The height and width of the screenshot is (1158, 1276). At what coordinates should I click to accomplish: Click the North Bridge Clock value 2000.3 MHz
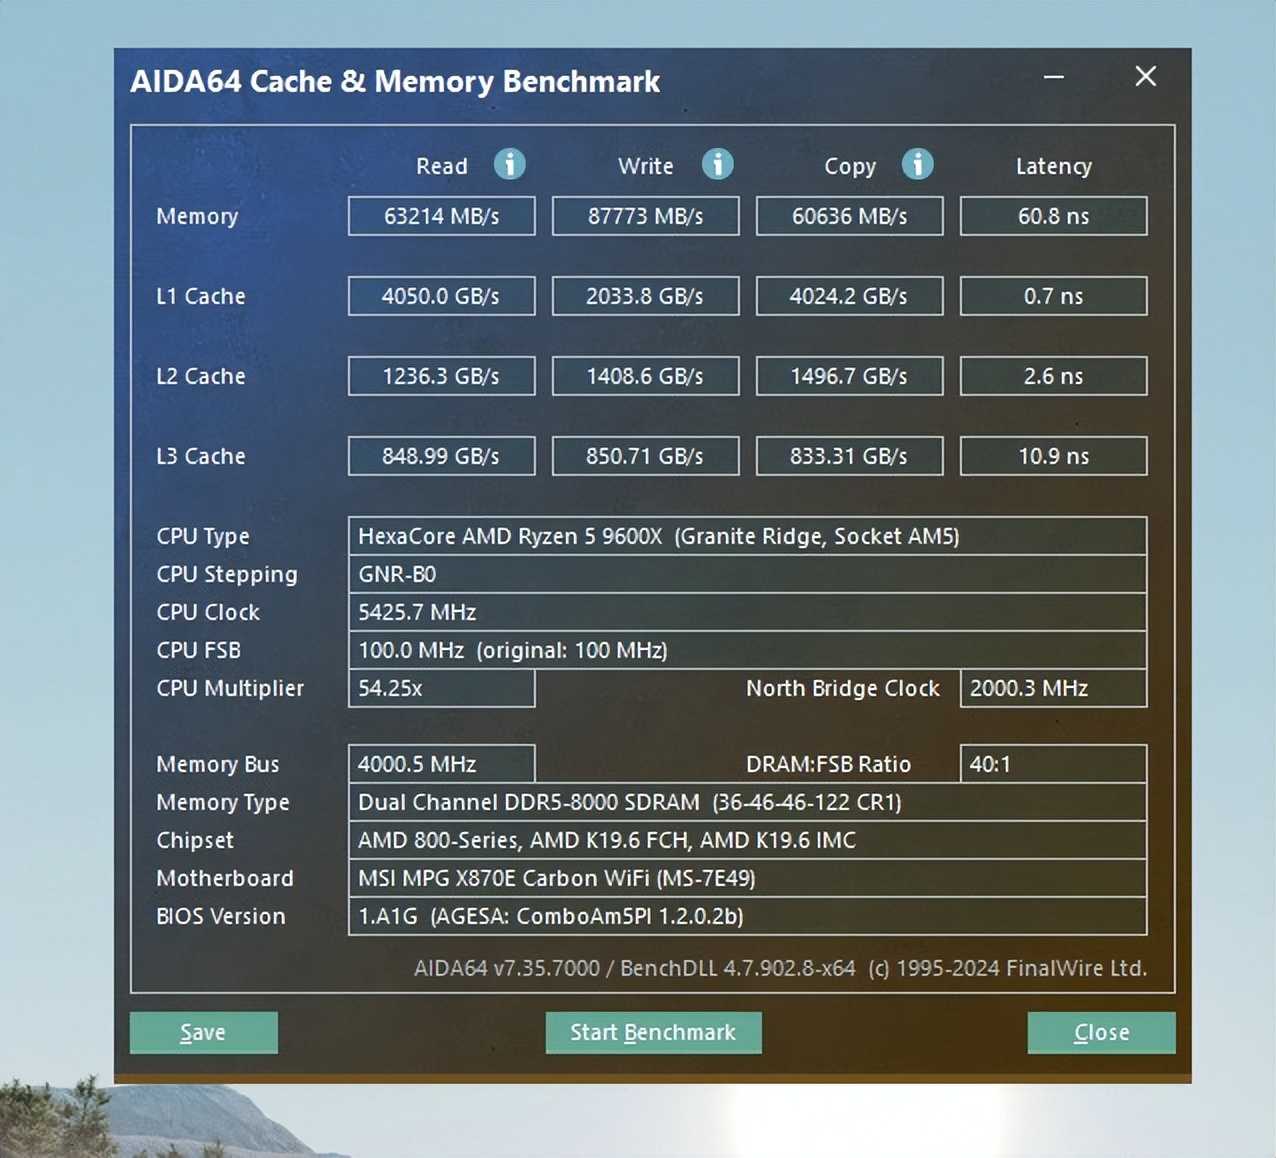point(1054,688)
